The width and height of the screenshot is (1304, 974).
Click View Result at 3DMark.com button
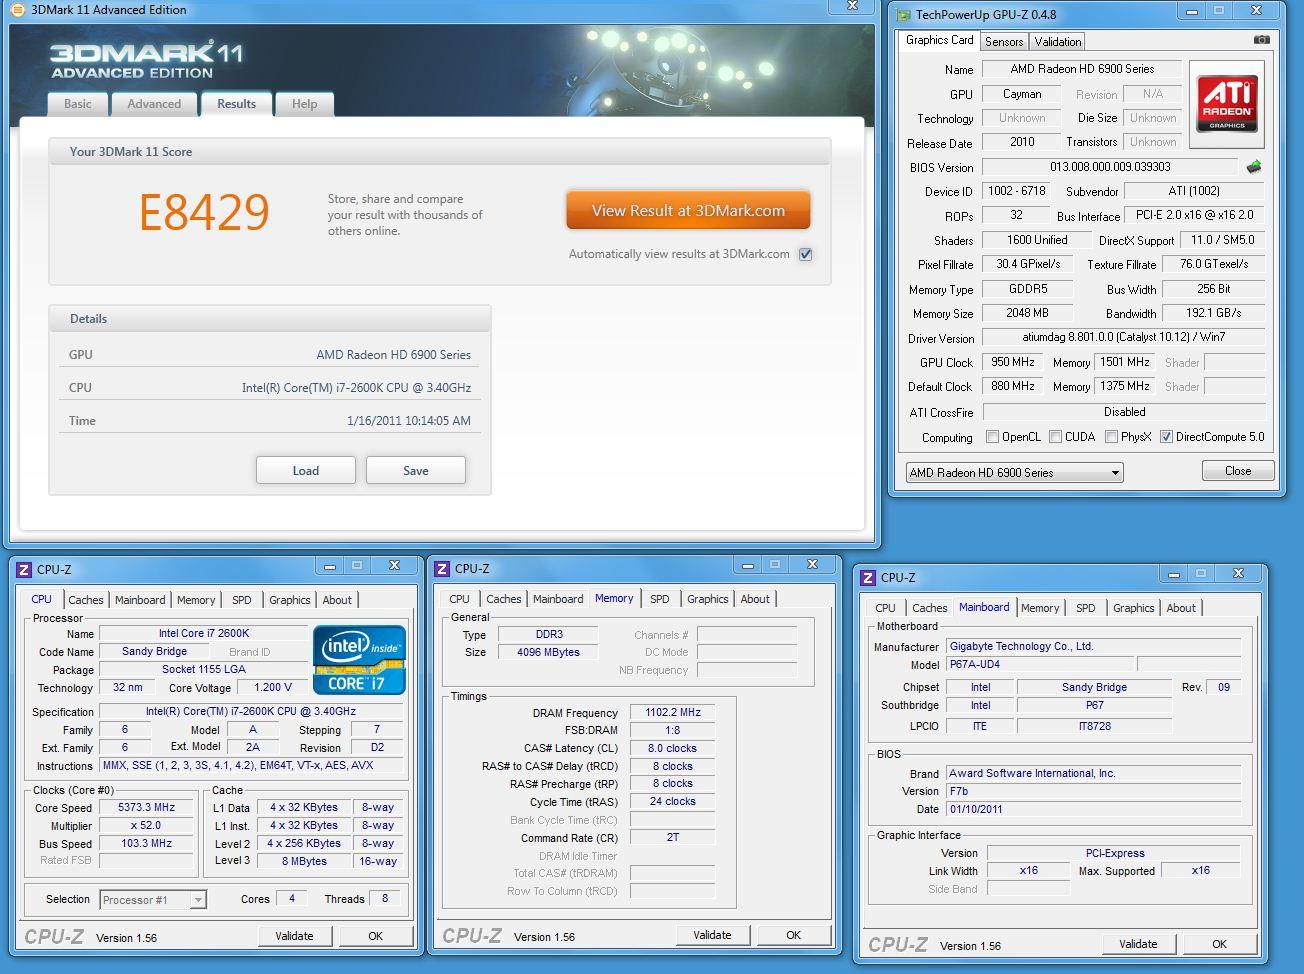[x=688, y=211]
